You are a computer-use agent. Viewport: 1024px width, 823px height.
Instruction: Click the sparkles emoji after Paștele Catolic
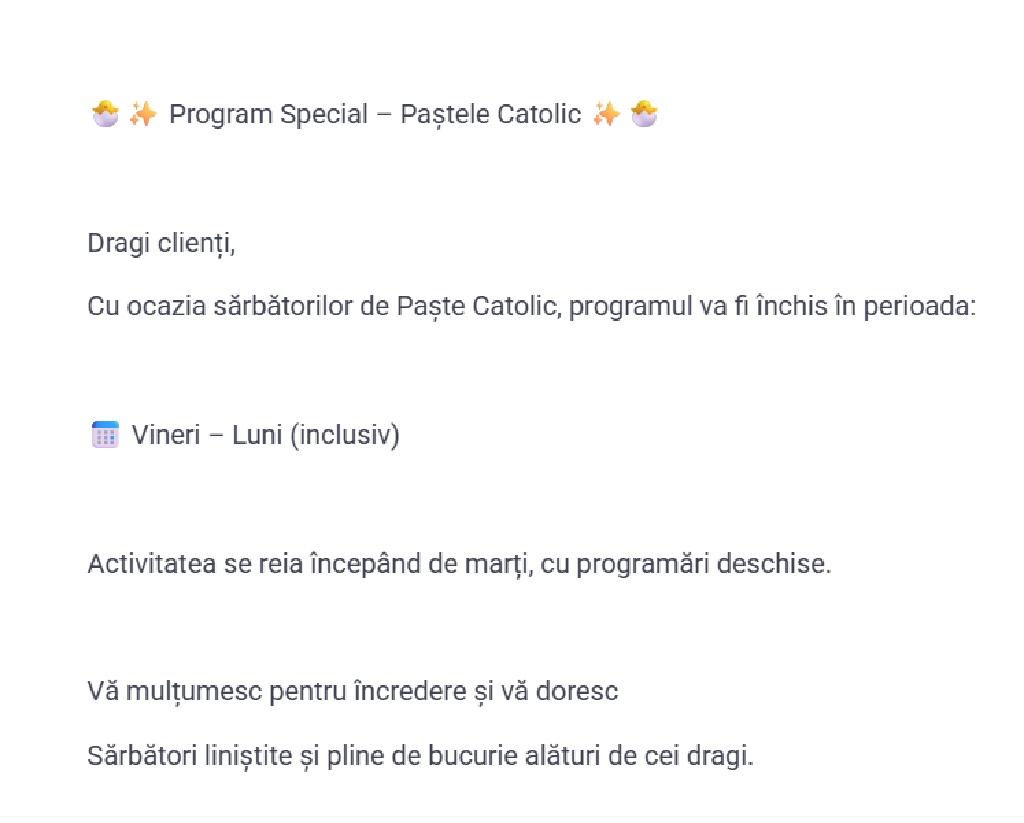coord(606,115)
